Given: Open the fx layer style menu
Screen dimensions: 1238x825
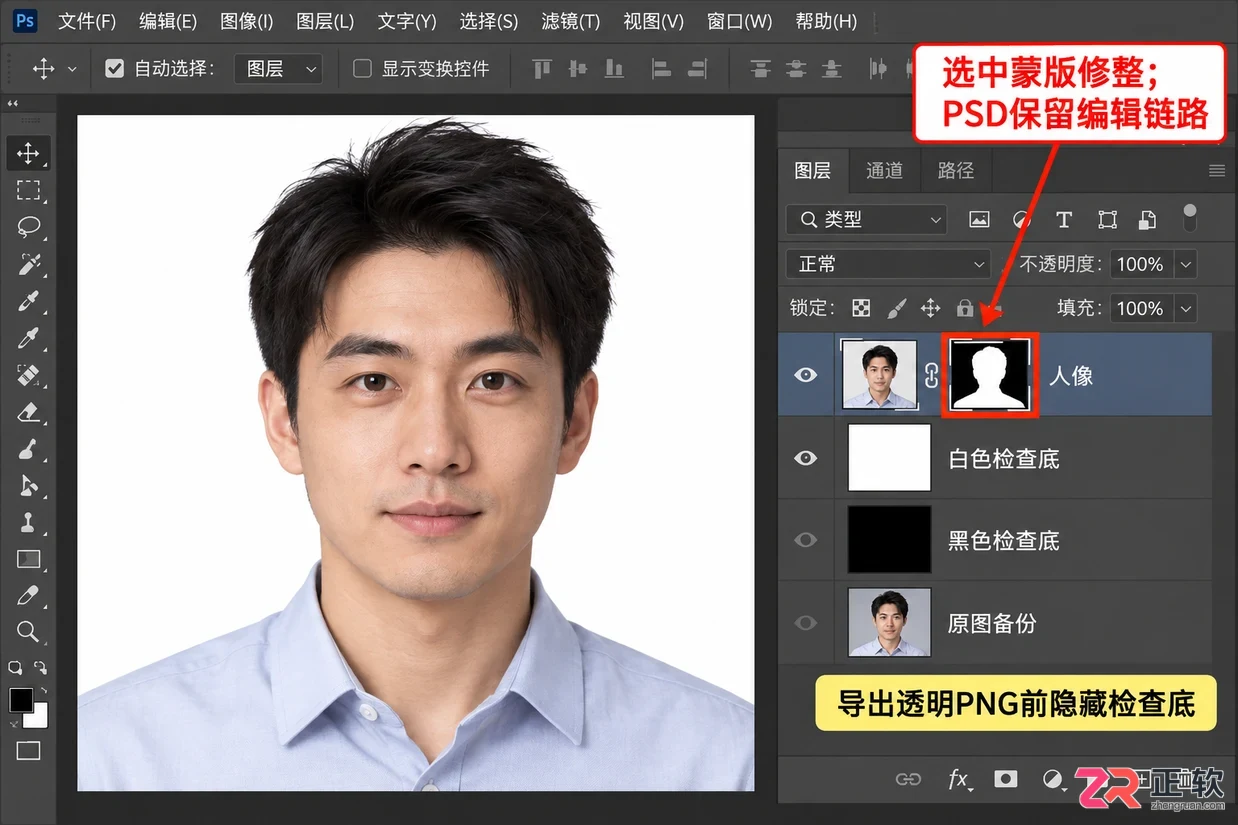Looking at the screenshot, I should pos(959,779).
